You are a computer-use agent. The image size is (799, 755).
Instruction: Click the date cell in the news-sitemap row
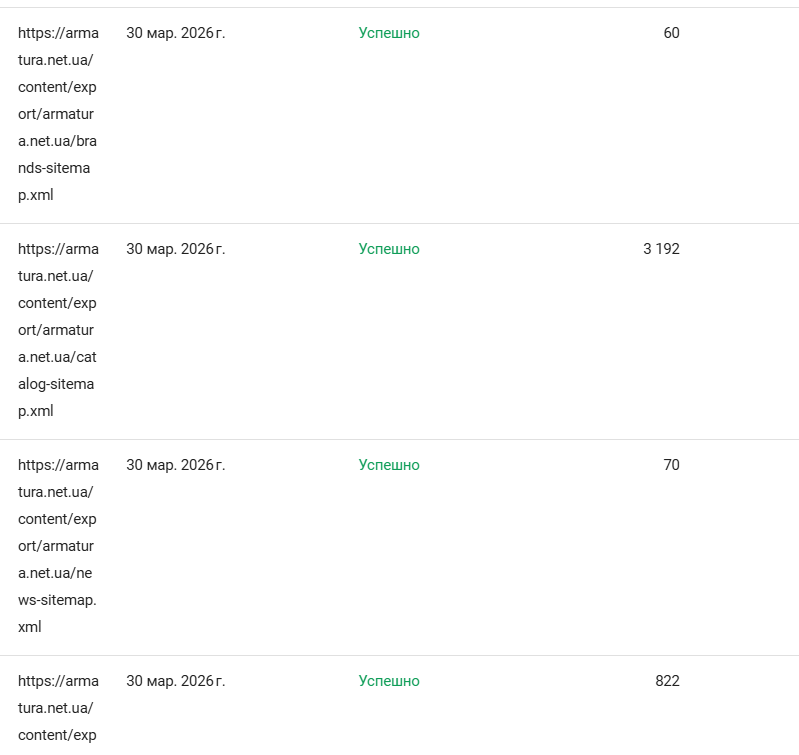pyautogui.click(x=176, y=465)
